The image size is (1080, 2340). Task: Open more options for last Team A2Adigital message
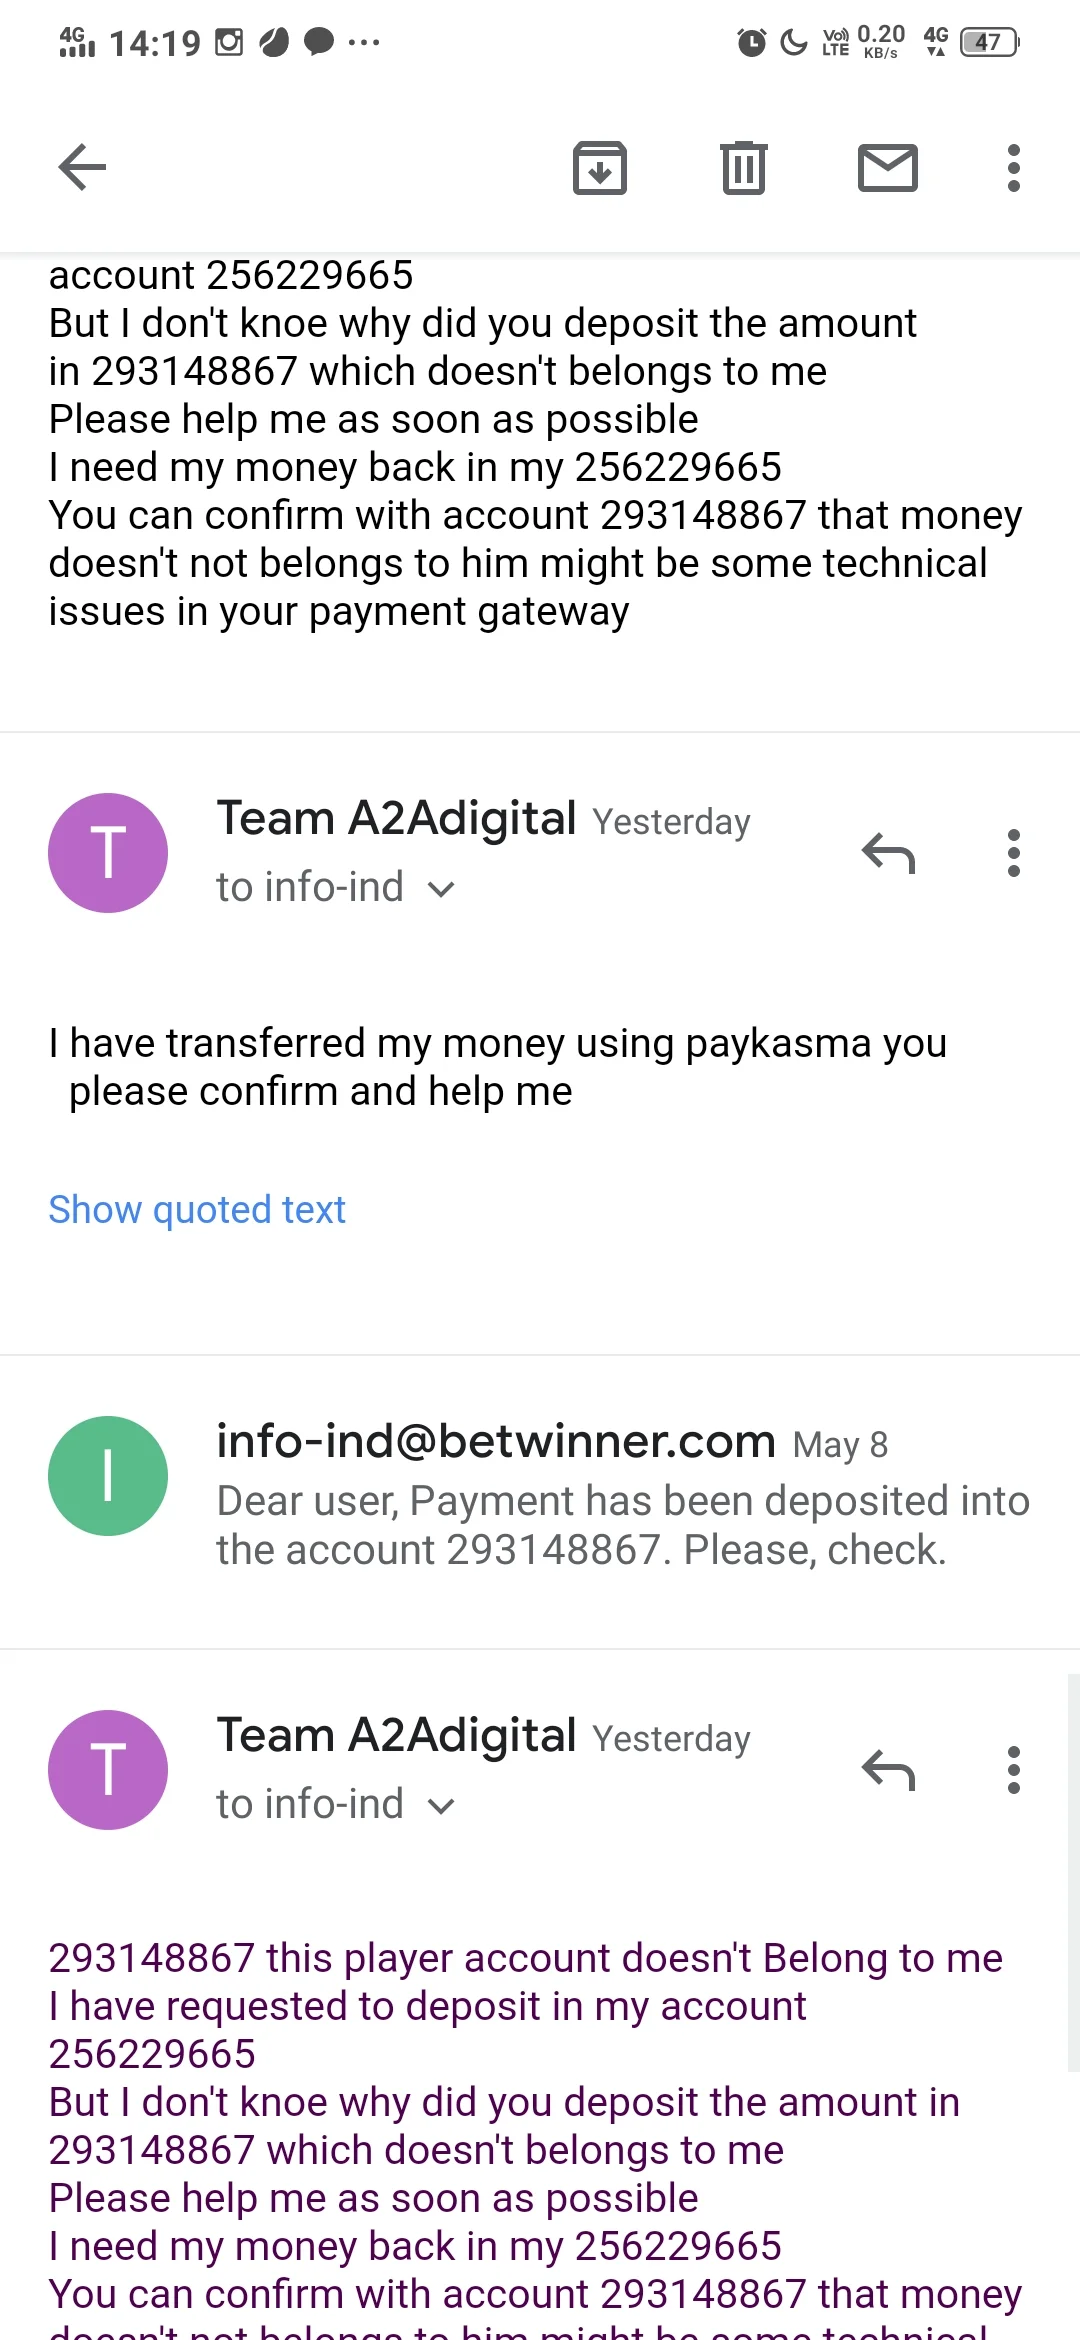(x=1013, y=1770)
